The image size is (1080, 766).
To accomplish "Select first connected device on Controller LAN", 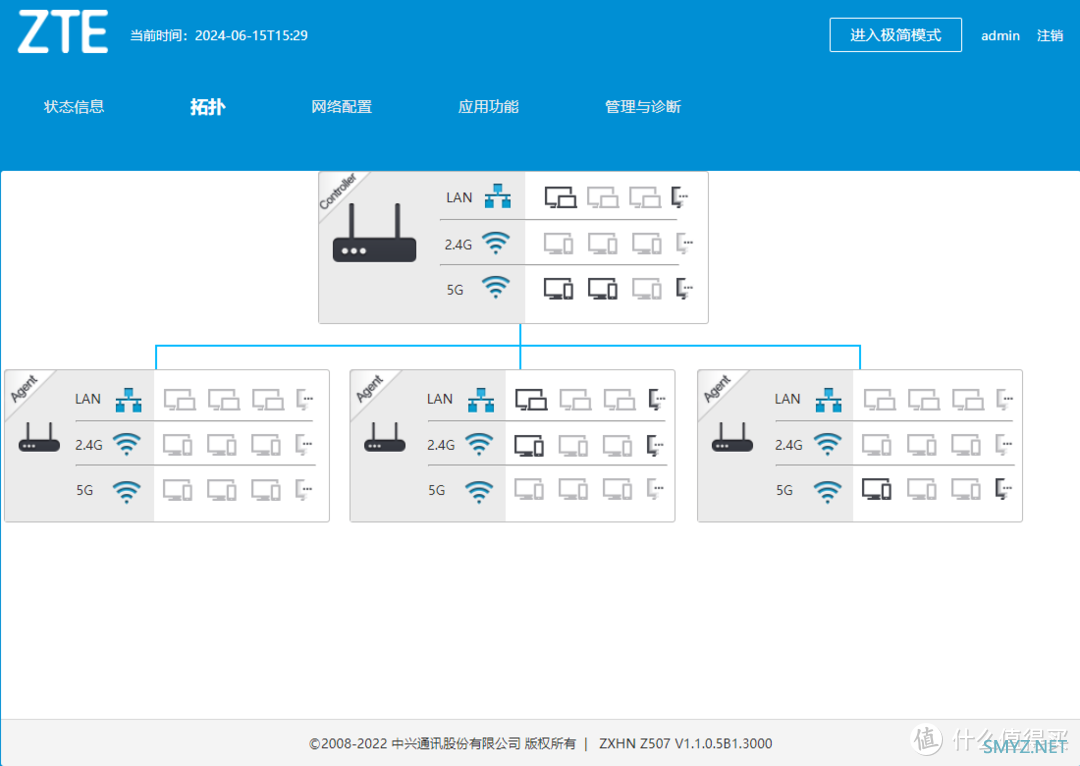I will click(560, 197).
